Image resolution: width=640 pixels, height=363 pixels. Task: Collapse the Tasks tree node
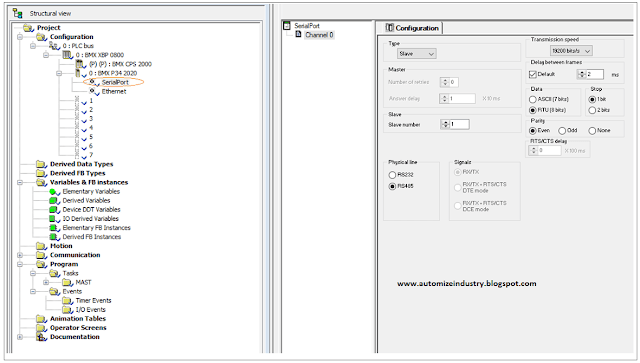(x=33, y=274)
